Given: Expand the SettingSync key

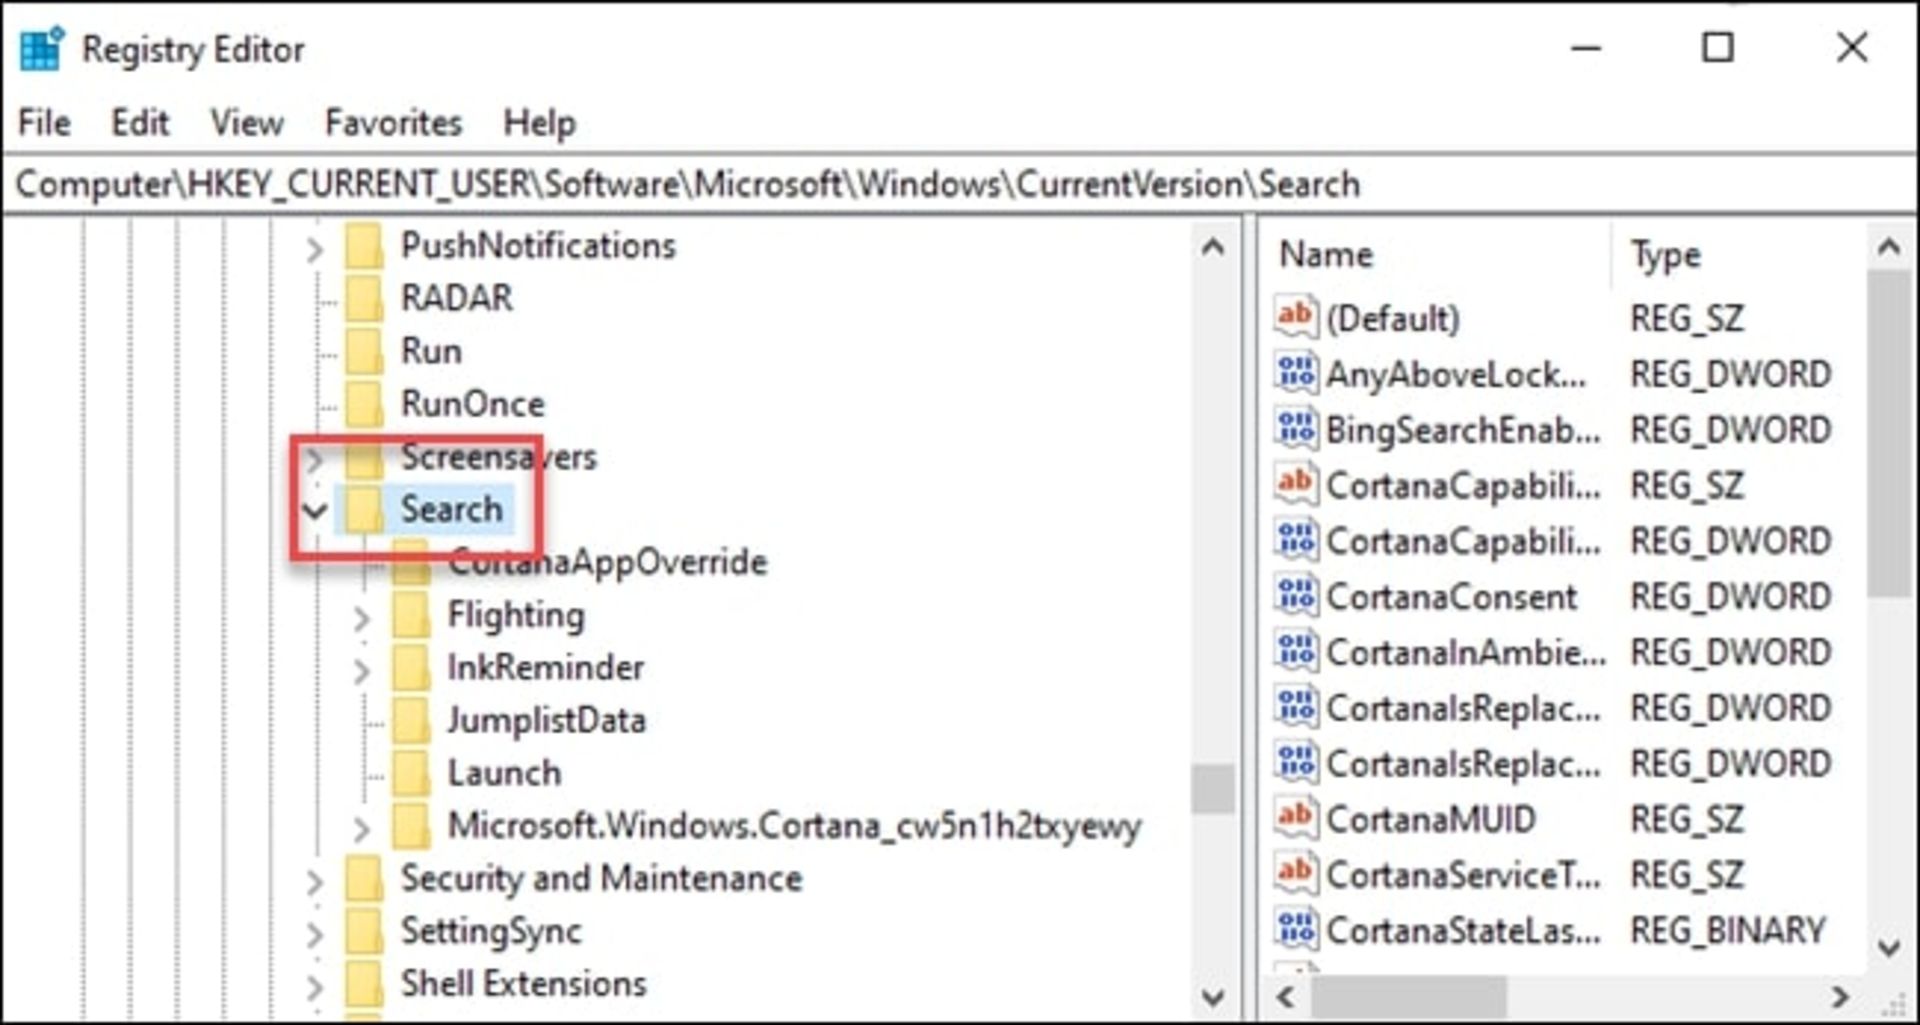Looking at the screenshot, I should (x=314, y=934).
